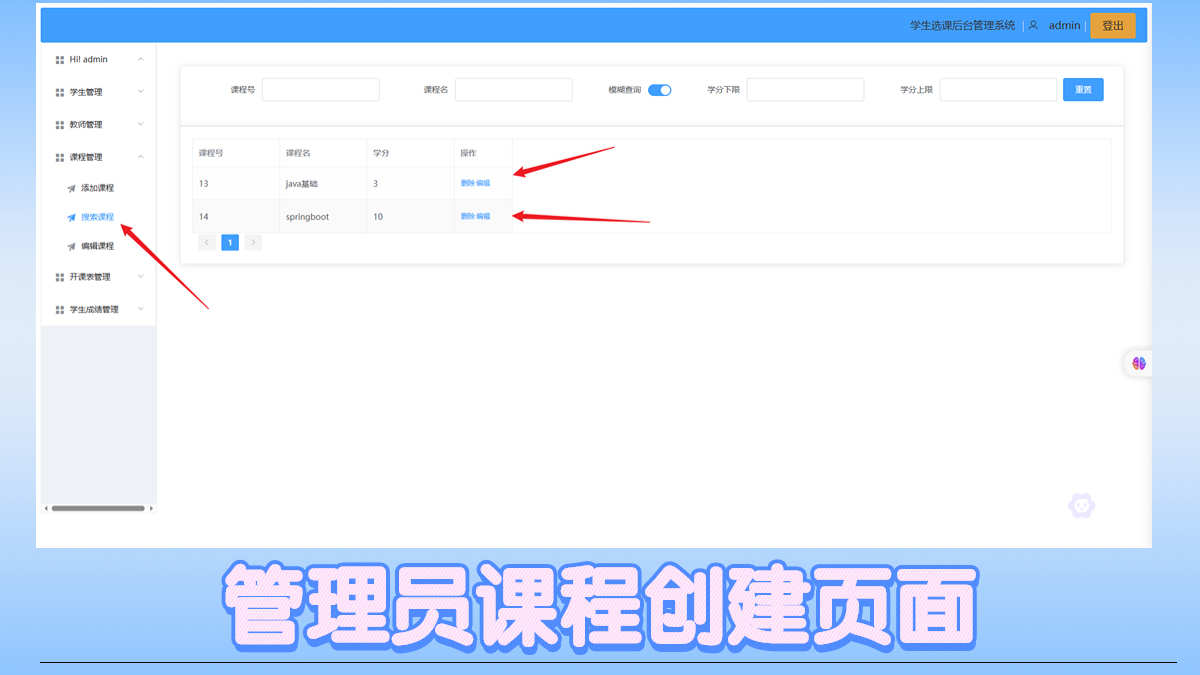Collapse the Hi! admin menu chevron
Screen dimensions: 1200x675
click(140, 59)
